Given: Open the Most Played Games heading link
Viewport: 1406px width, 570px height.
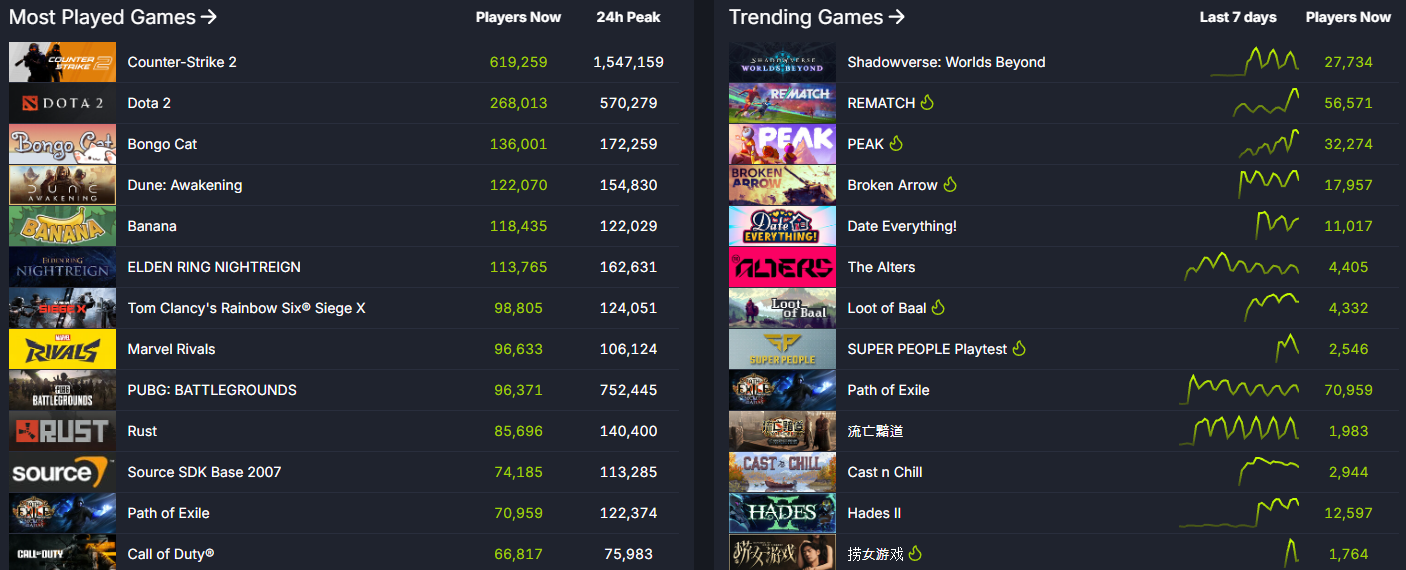Looking at the screenshot, I should point(113,17).
